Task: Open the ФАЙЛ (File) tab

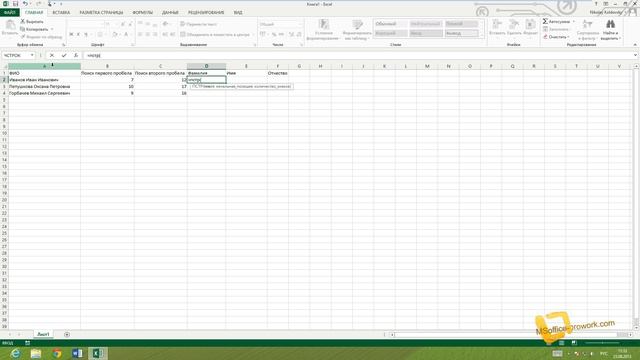Action: tap(9, 13)
